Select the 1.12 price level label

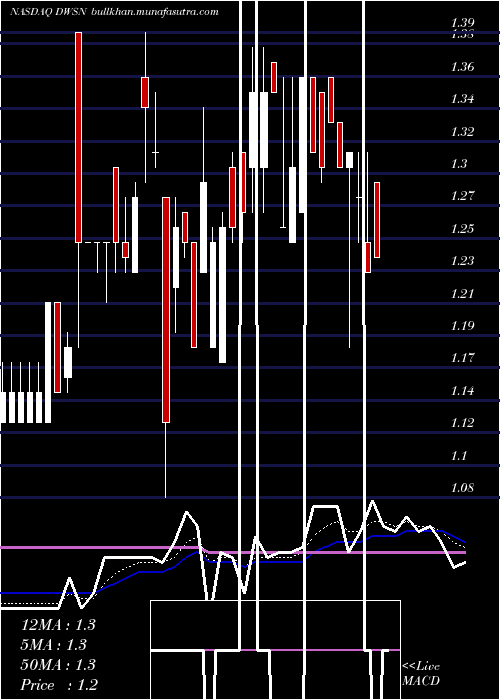tap(462, 423)
